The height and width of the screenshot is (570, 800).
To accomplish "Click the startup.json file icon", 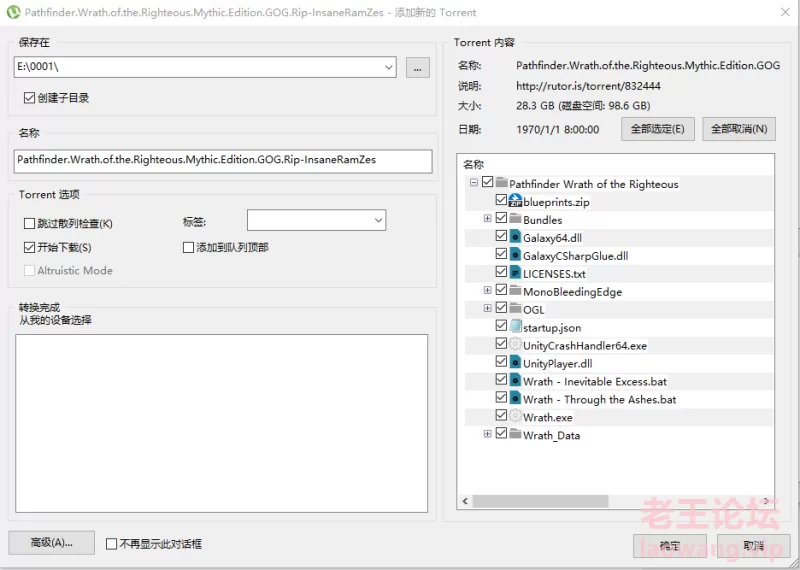I will click(515, 326).
